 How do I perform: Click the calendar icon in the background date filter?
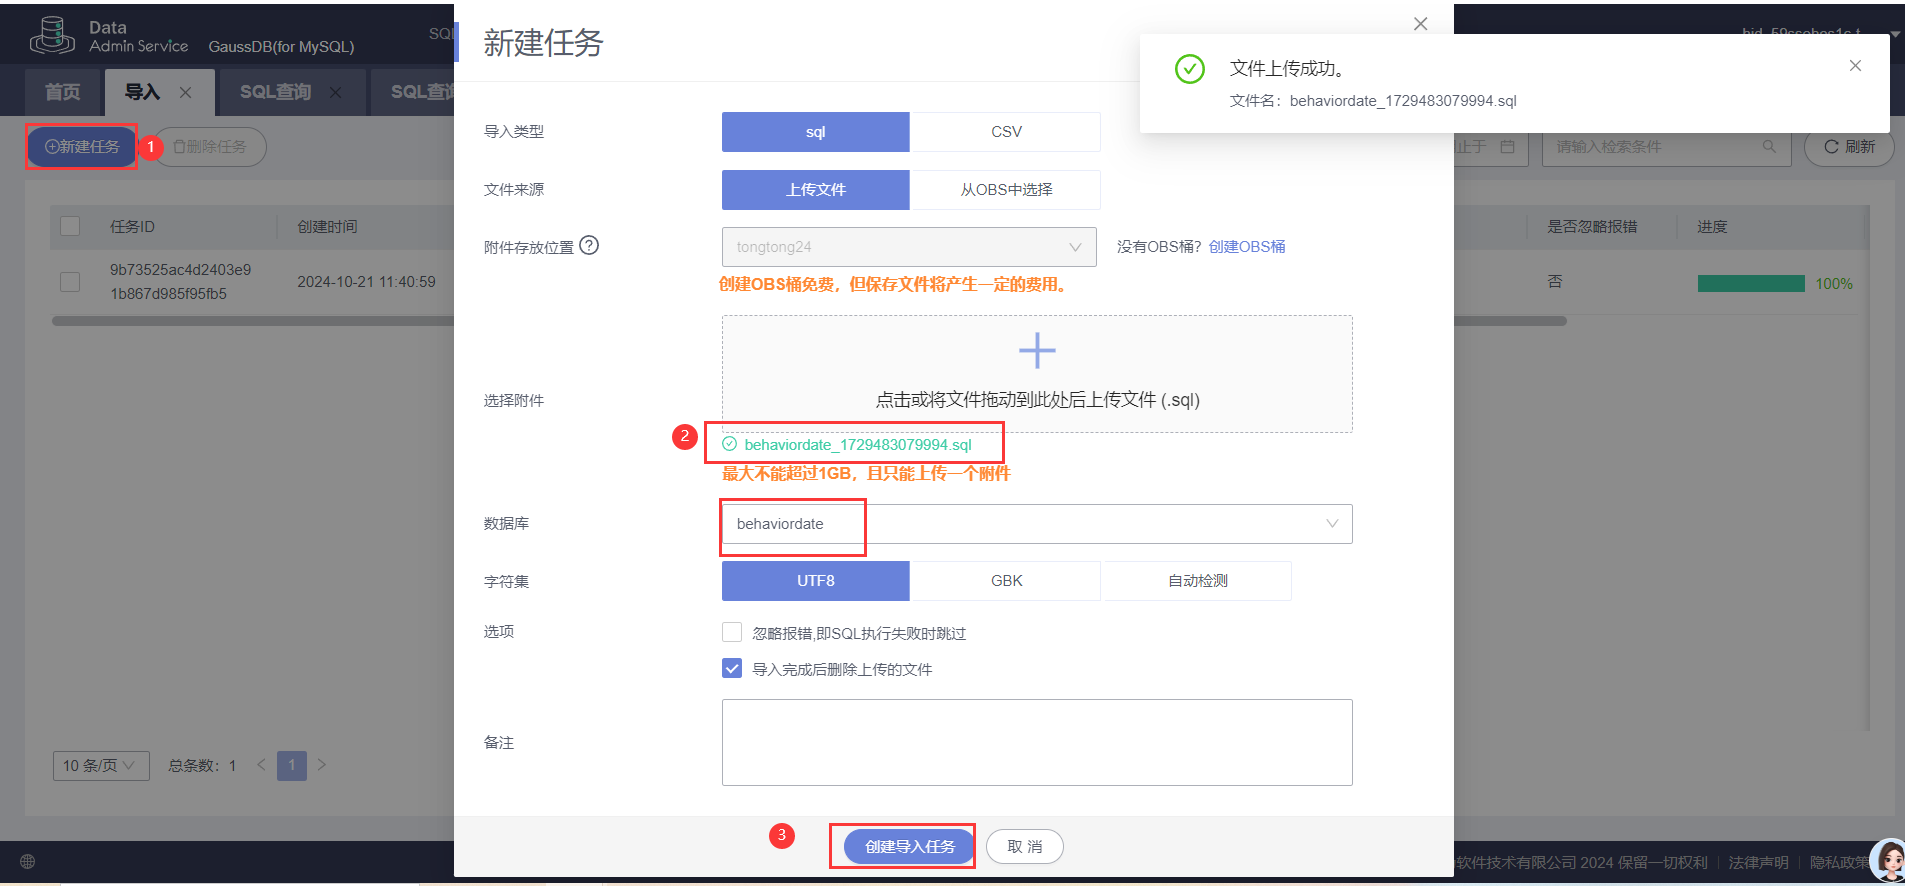(1508, 147)
